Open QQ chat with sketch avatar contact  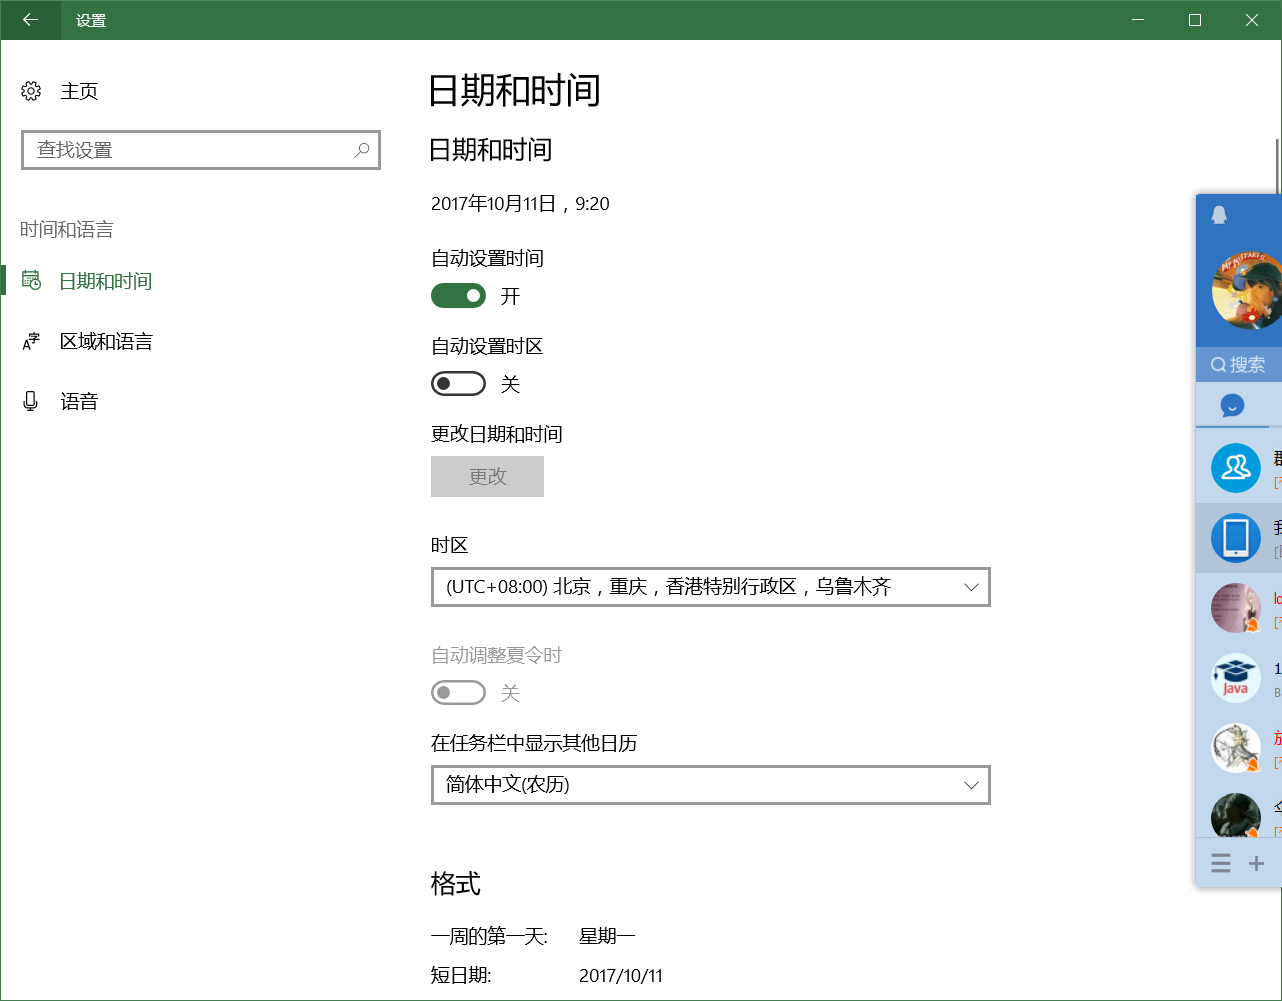click(x=1236, y=748)
